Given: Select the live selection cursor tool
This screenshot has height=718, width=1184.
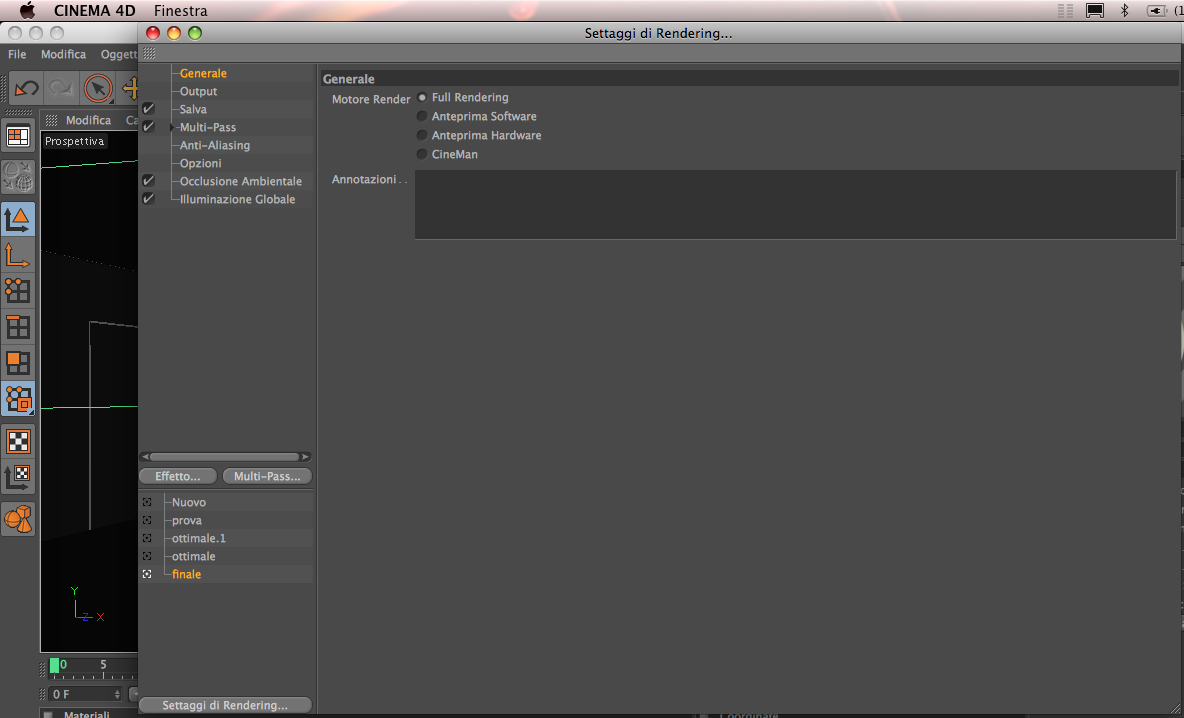Looking at the screenshot, I should click(97, 88).
